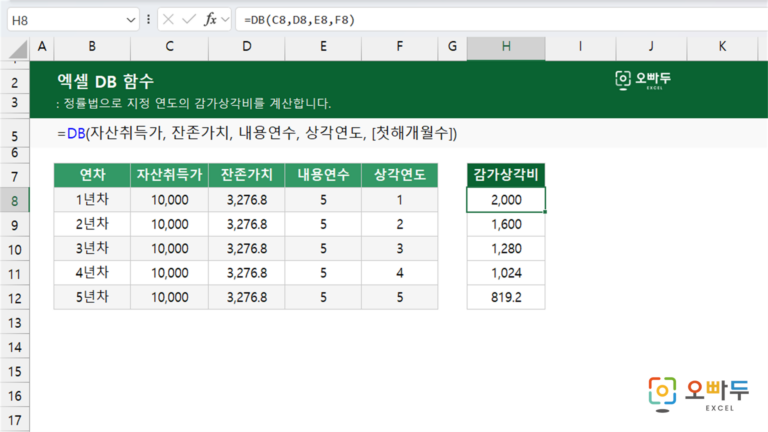
Task: Click the formula bar with =DB(C8,D8,E8,F8)
Action: pos(502,20)
